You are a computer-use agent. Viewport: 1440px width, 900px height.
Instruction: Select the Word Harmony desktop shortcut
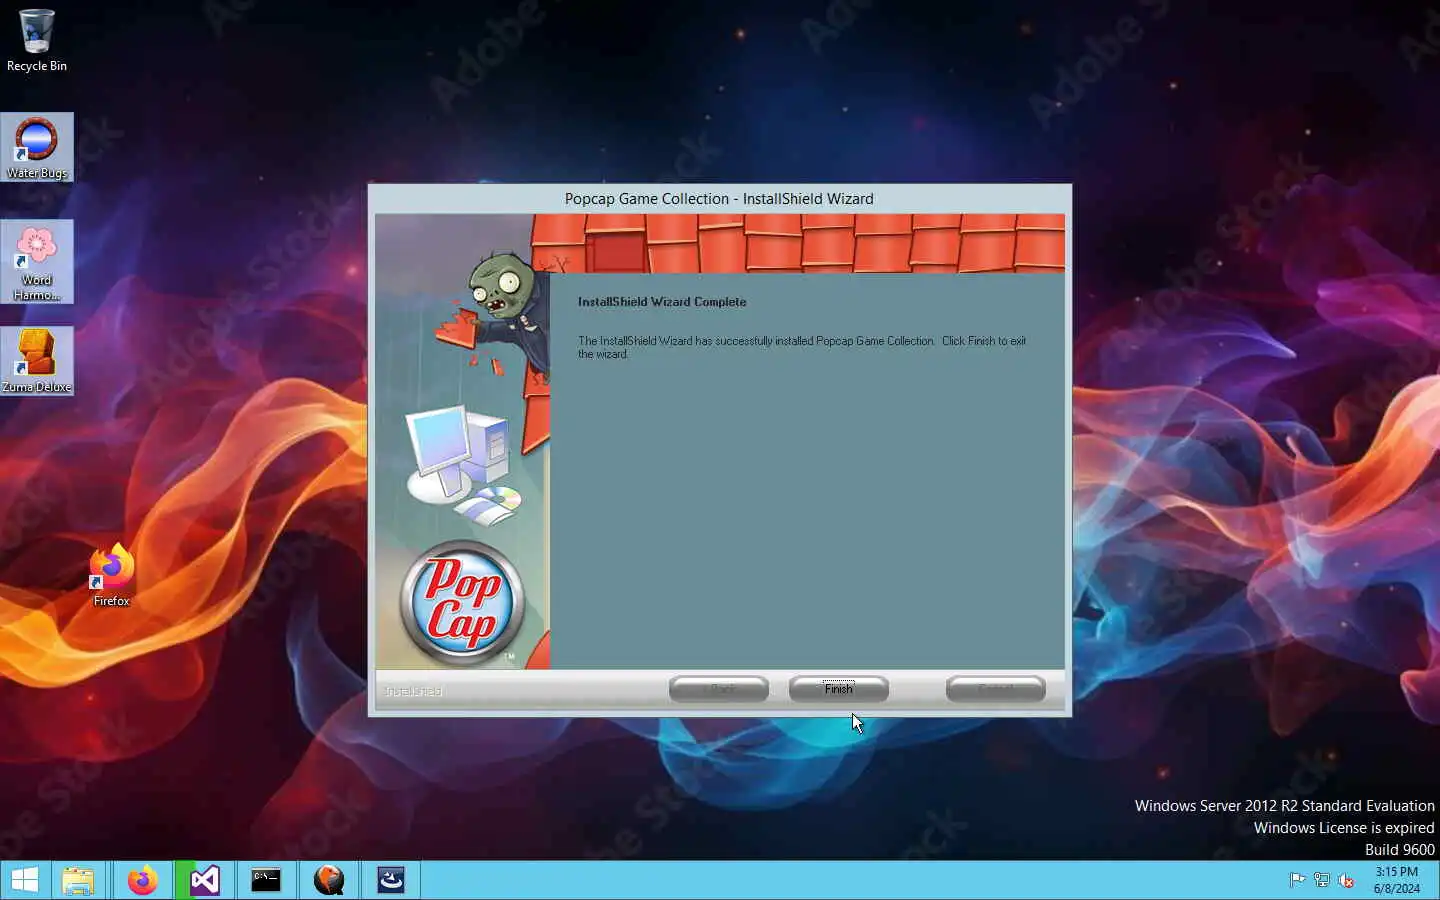pyautogui.click(x=37, y=261)
